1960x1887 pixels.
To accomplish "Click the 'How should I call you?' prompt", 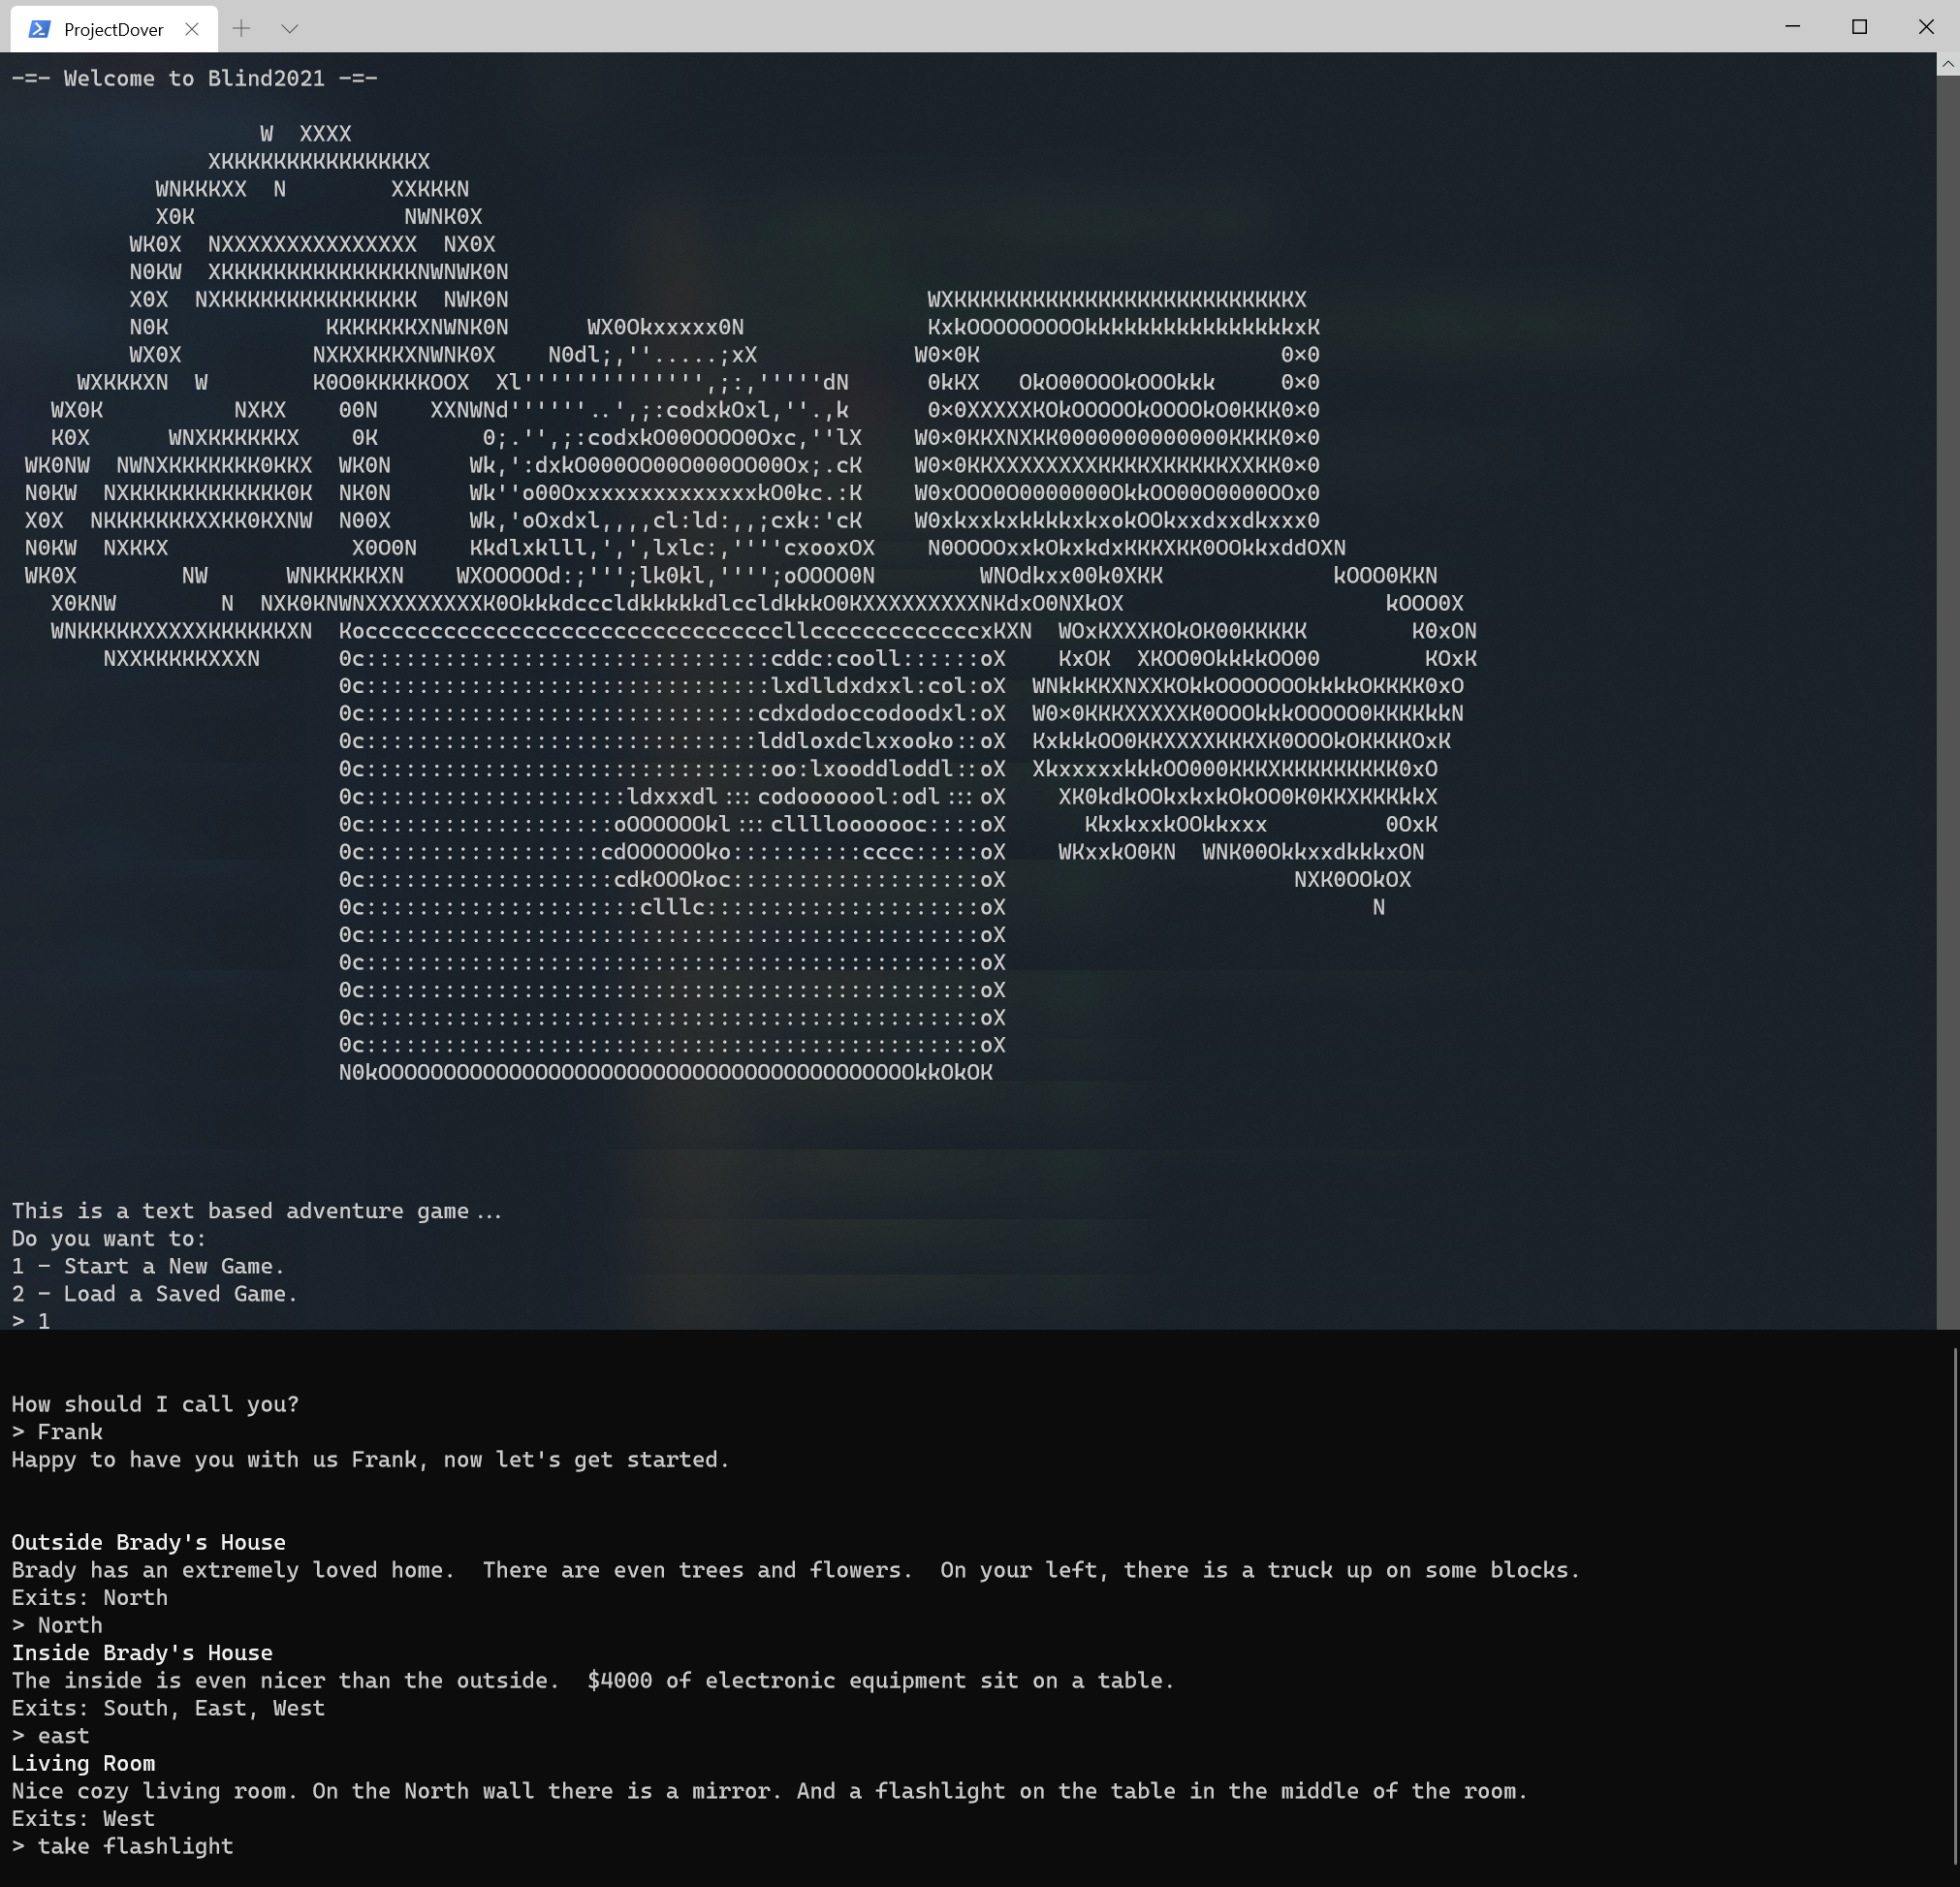I will click(x=155, y=1404).
